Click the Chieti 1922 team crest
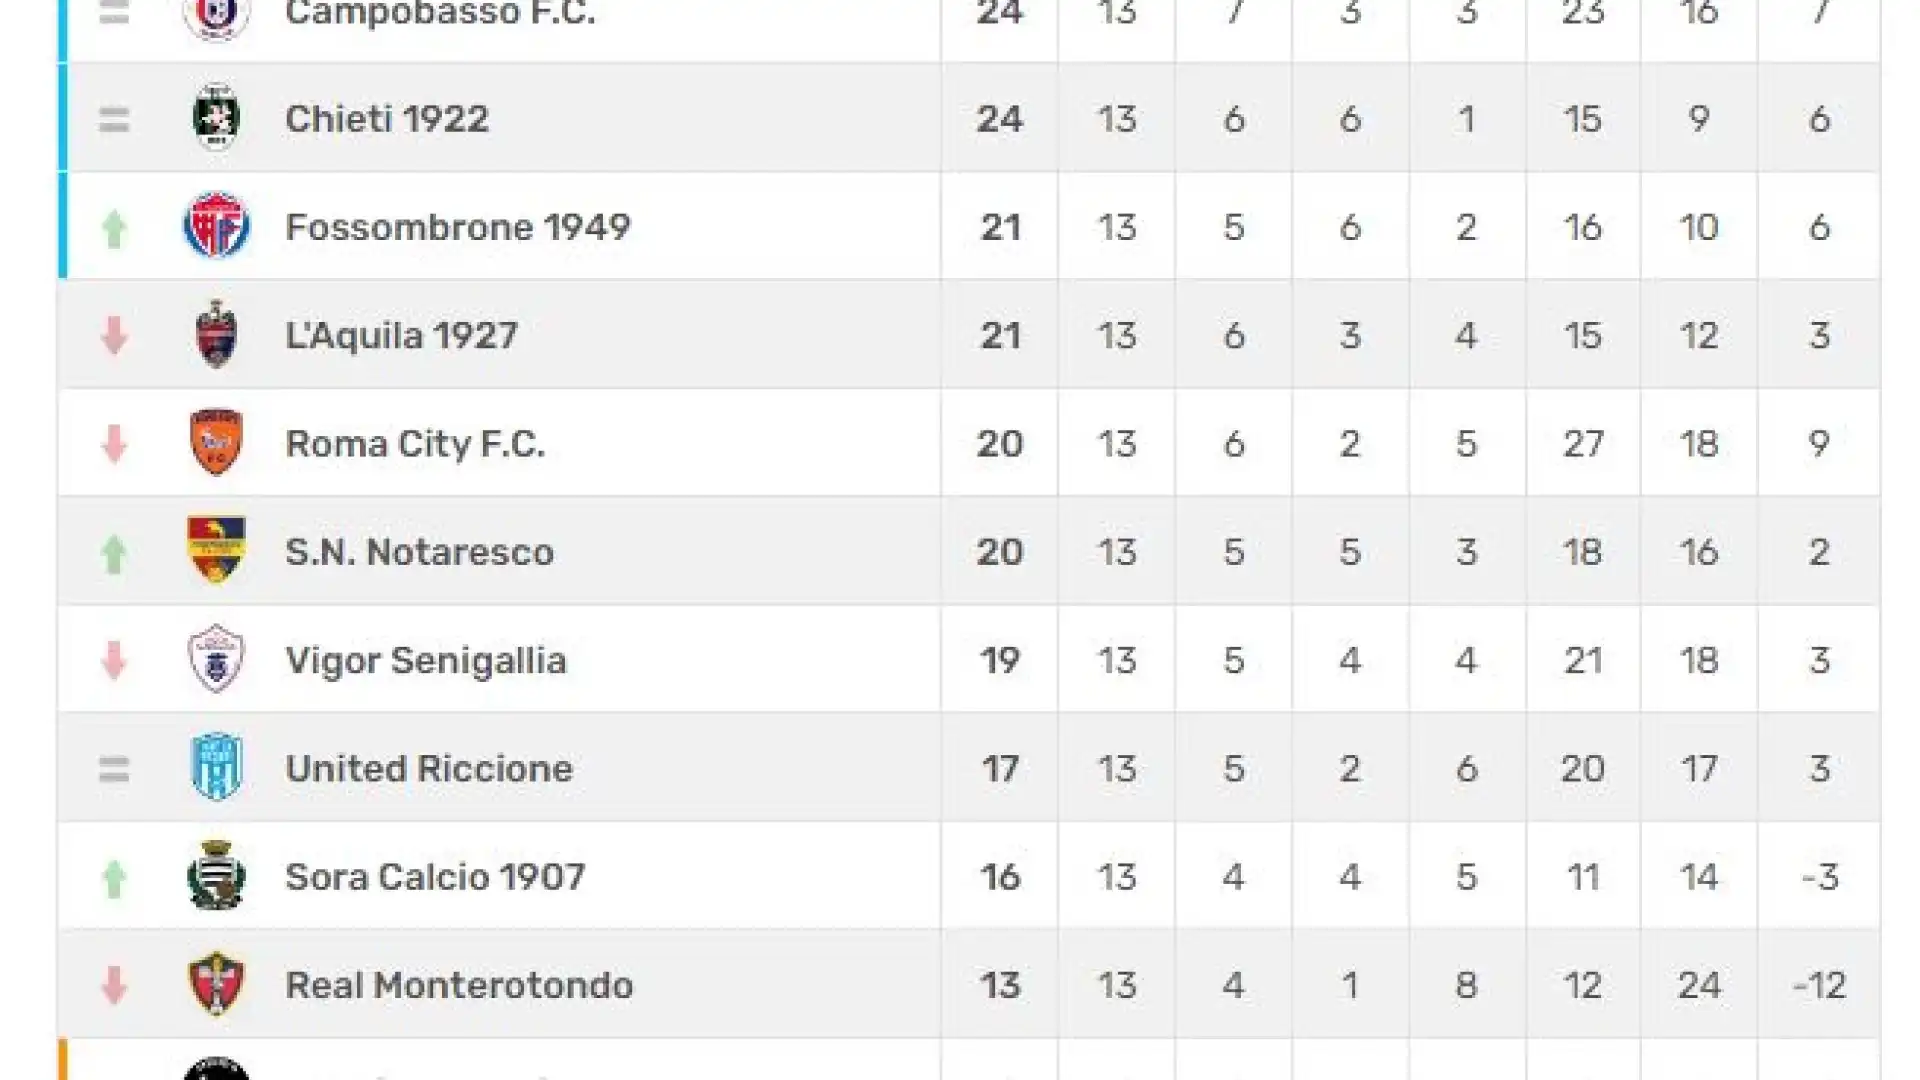This screenshot has width=1920, height=1080. (x=216, y=118)
